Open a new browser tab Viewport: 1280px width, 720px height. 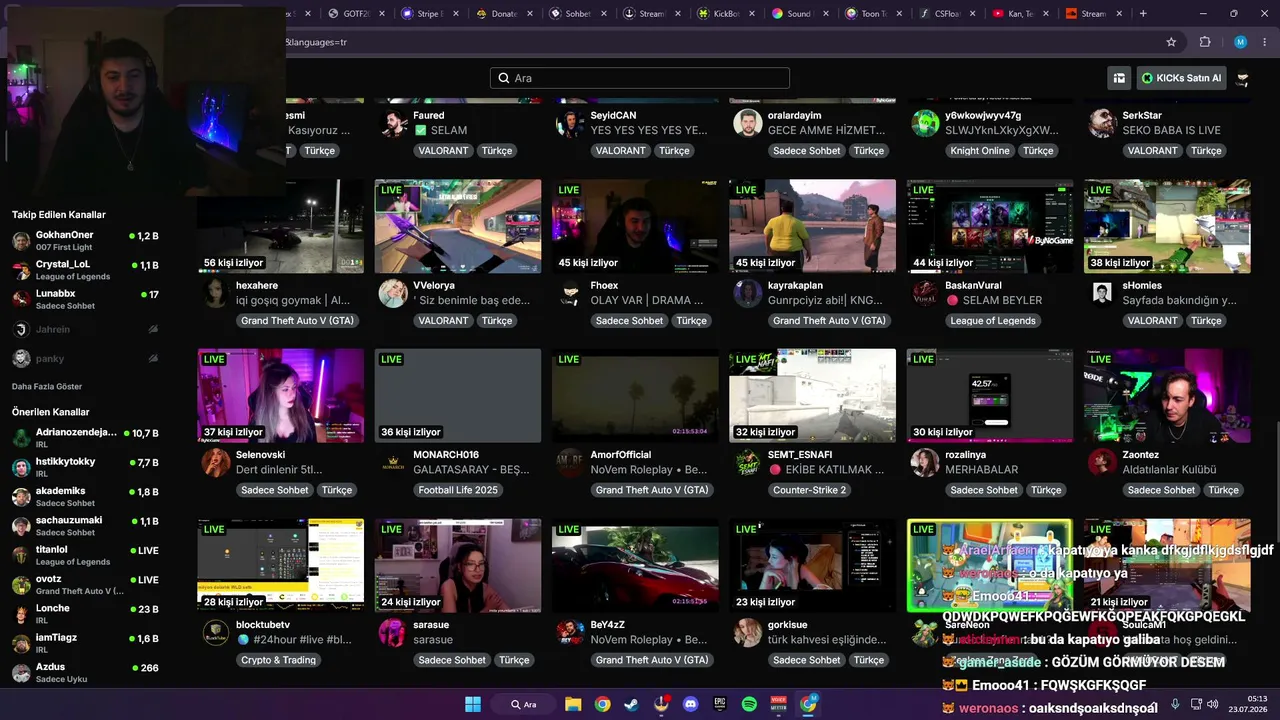pos(1143,14)
